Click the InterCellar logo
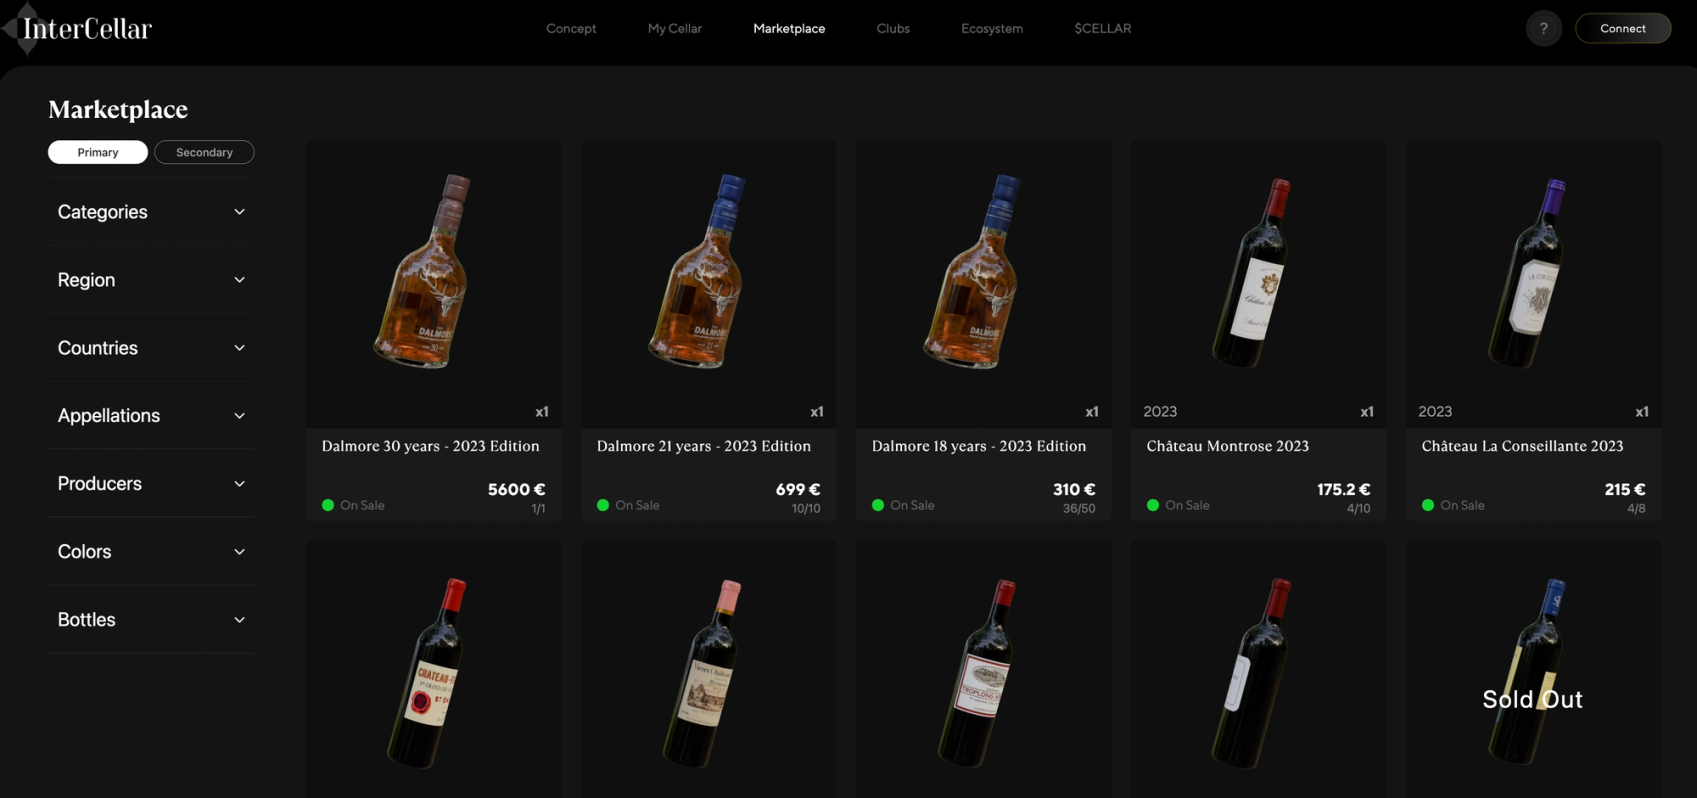 pos(78,29)
